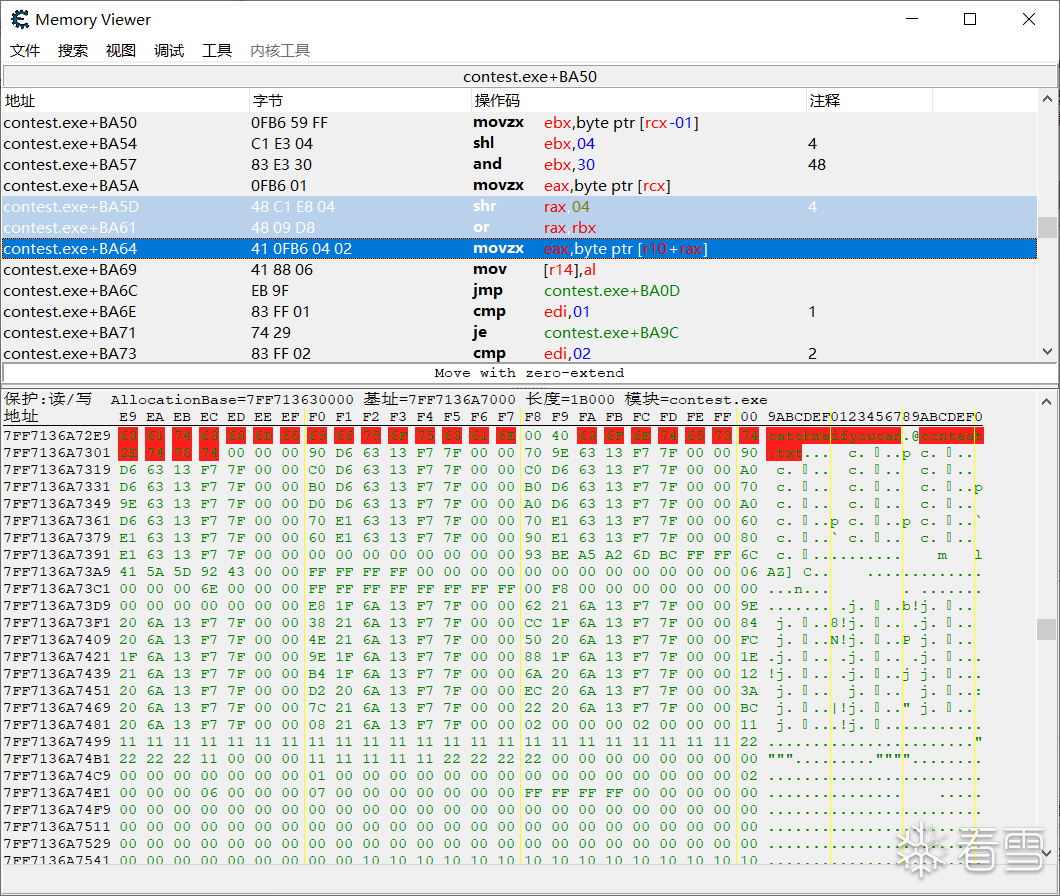
Task: Click hex row address 7FF7136A74E1
Action: point(57,793)
